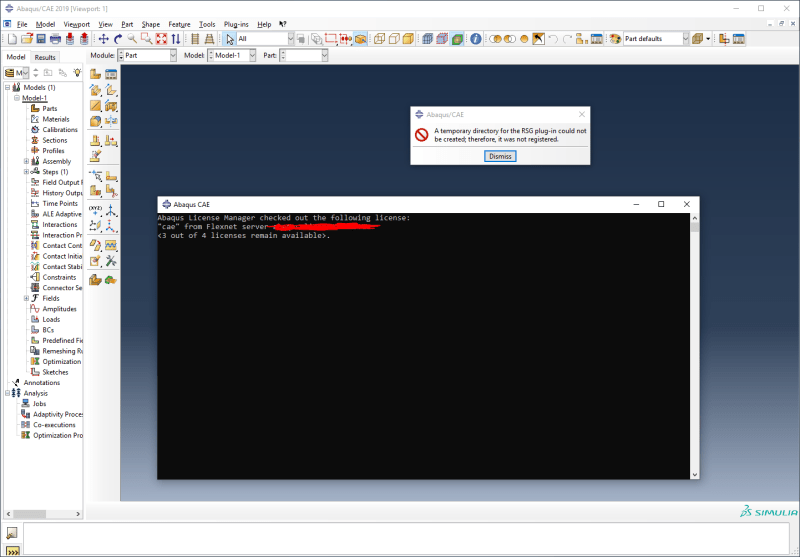Image resolution: width=800 pixels, height=557 pixels.
Task: Save the model database icon
Action: [41, 39]
